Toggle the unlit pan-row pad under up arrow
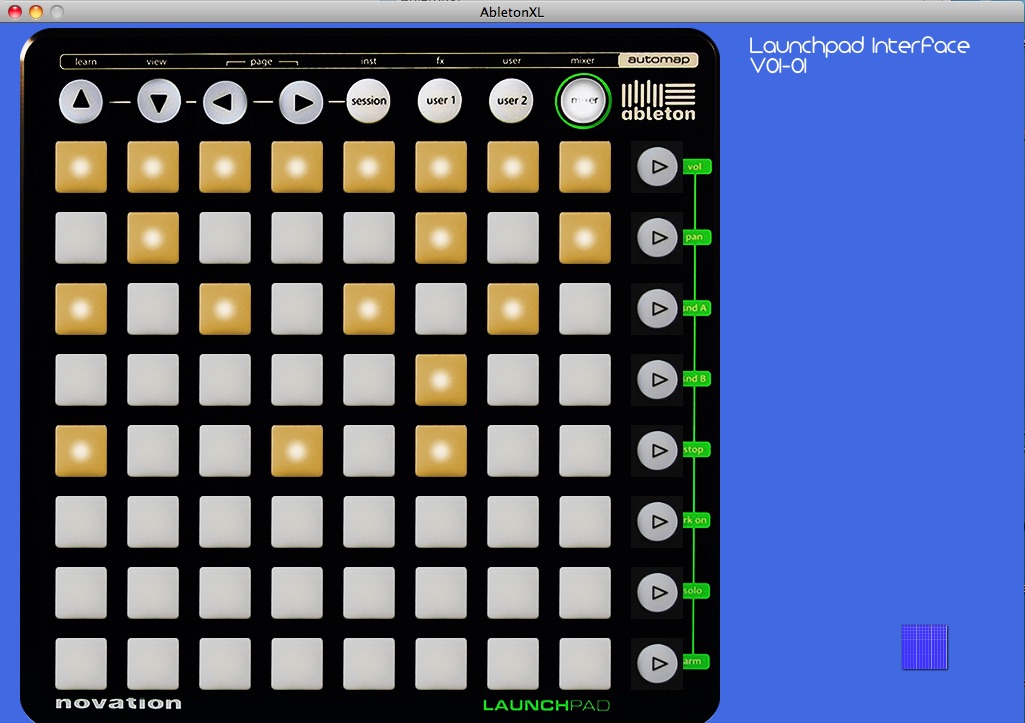Image resolution: width=1025 pixels, height=723 pixels. pyautogui.click(x=81, y=238)
